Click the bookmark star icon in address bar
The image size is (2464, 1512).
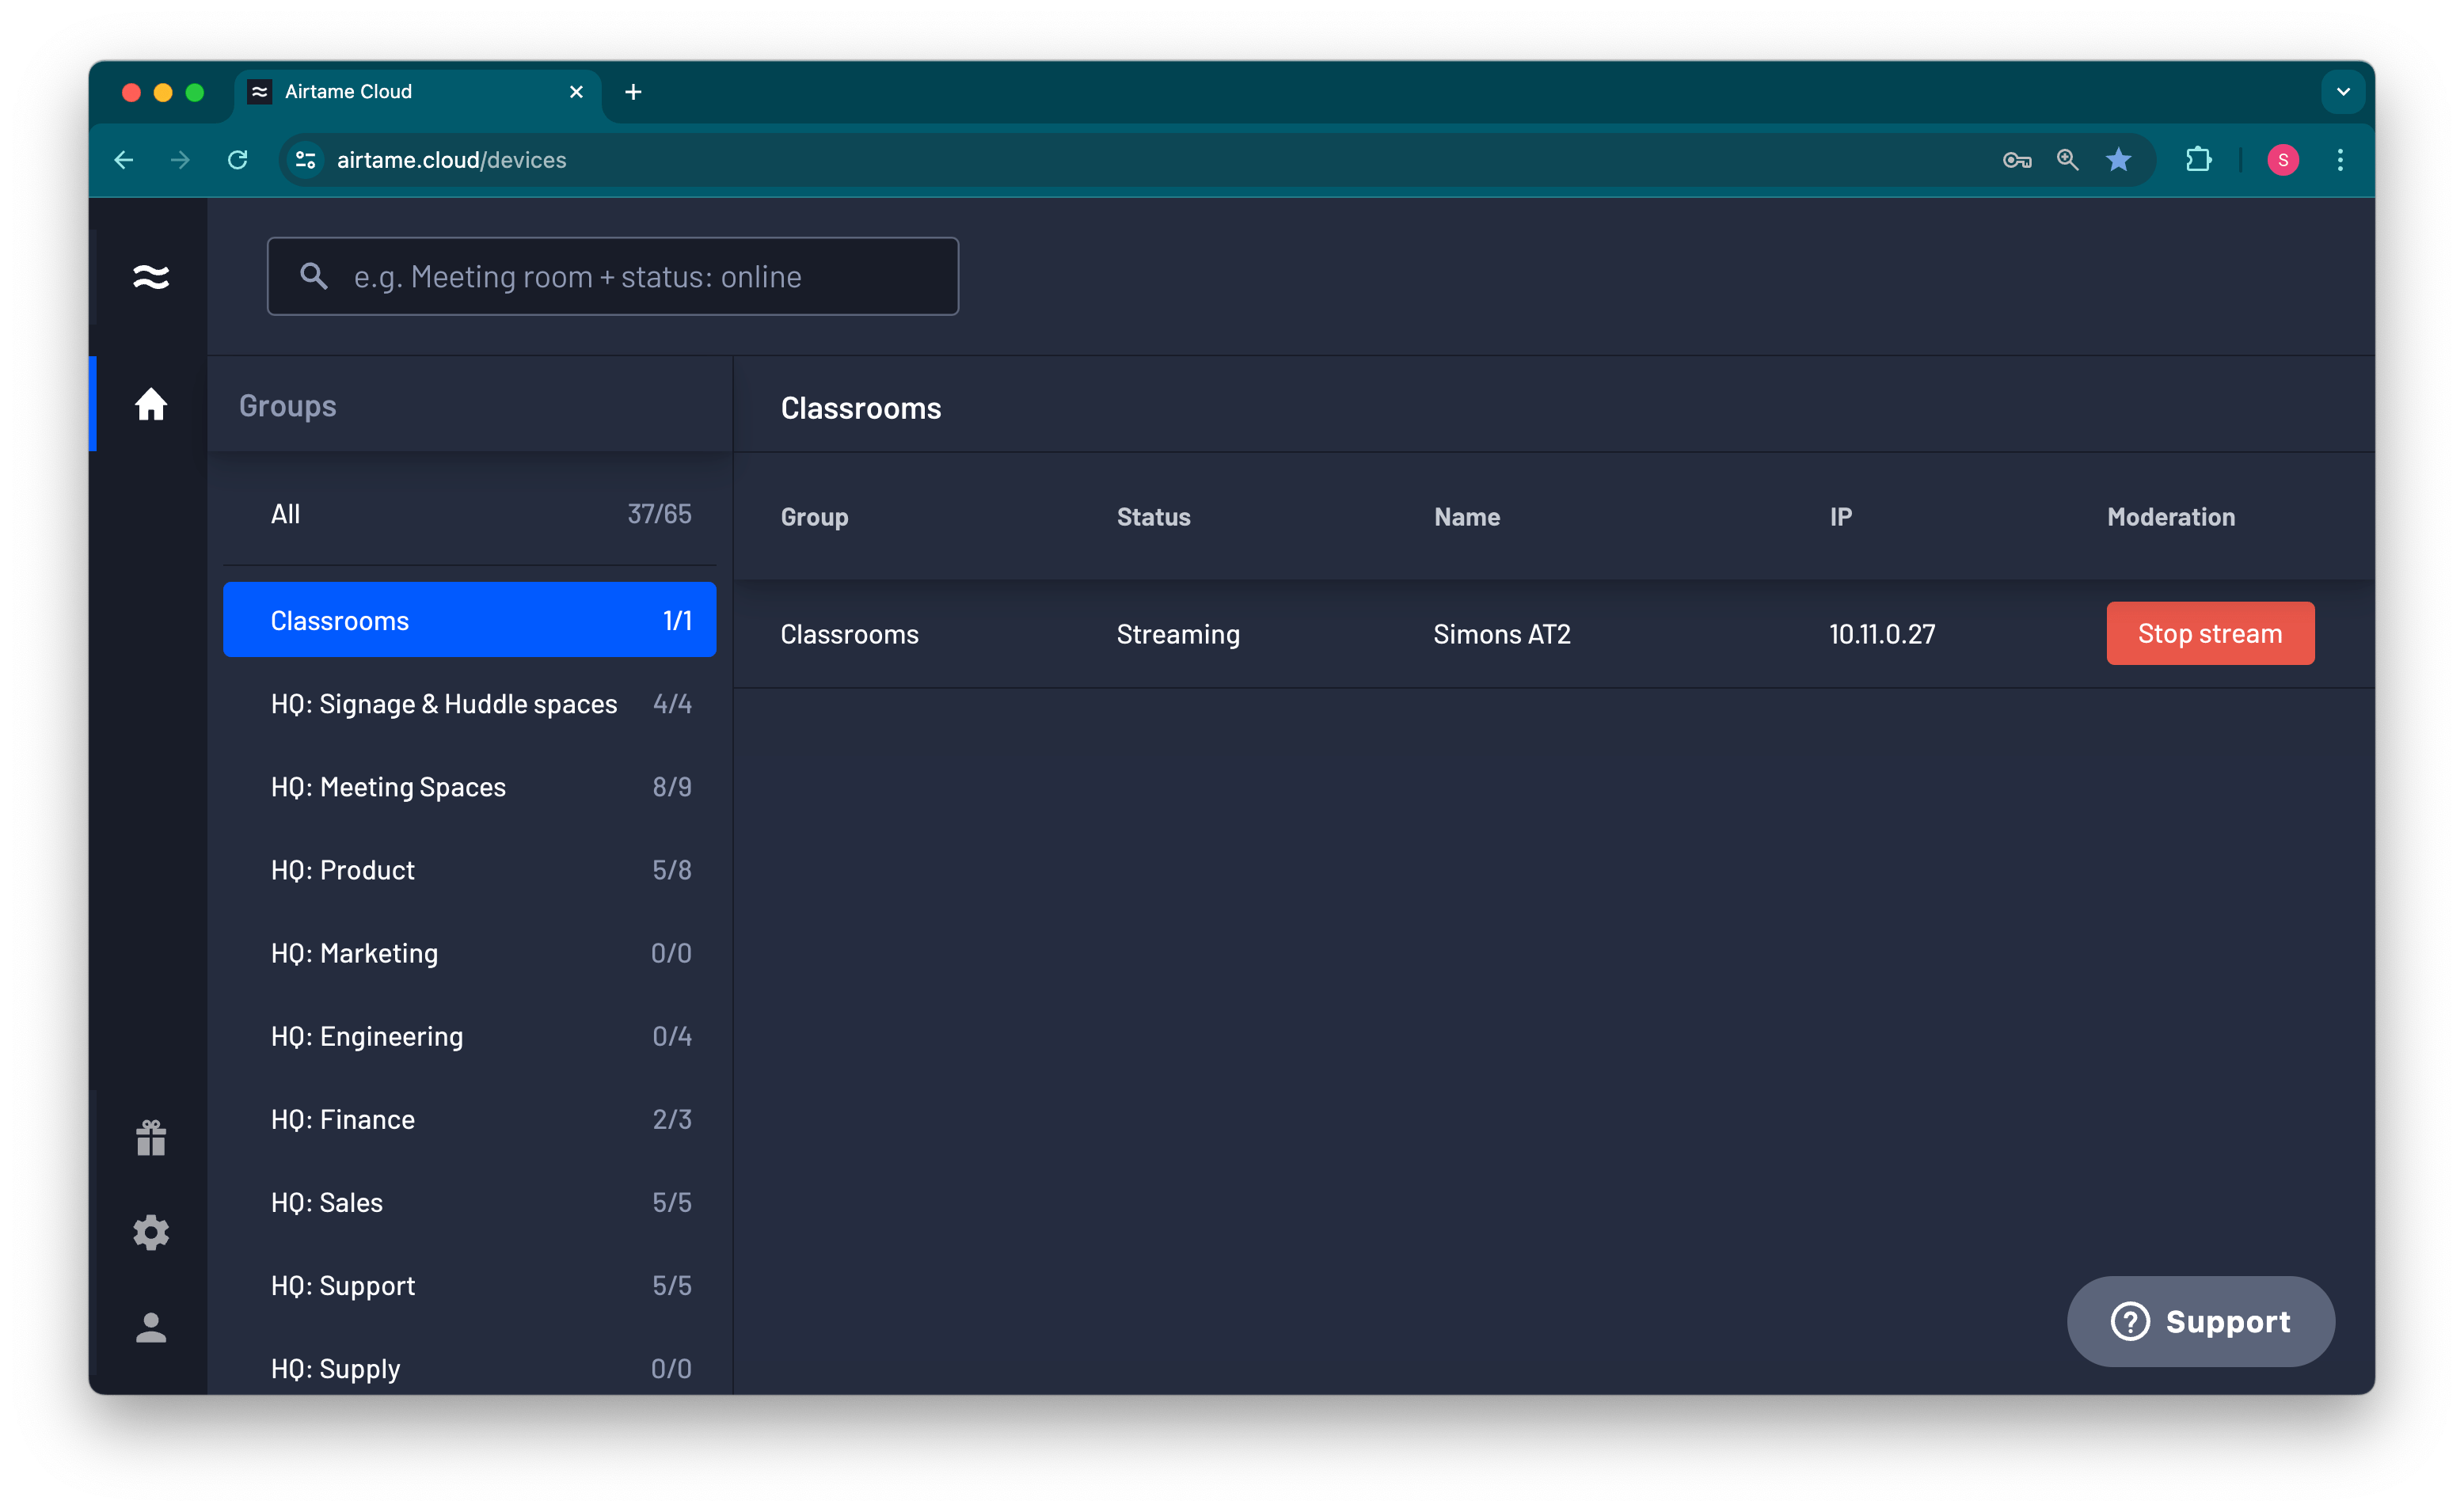tap(2118, 160)
